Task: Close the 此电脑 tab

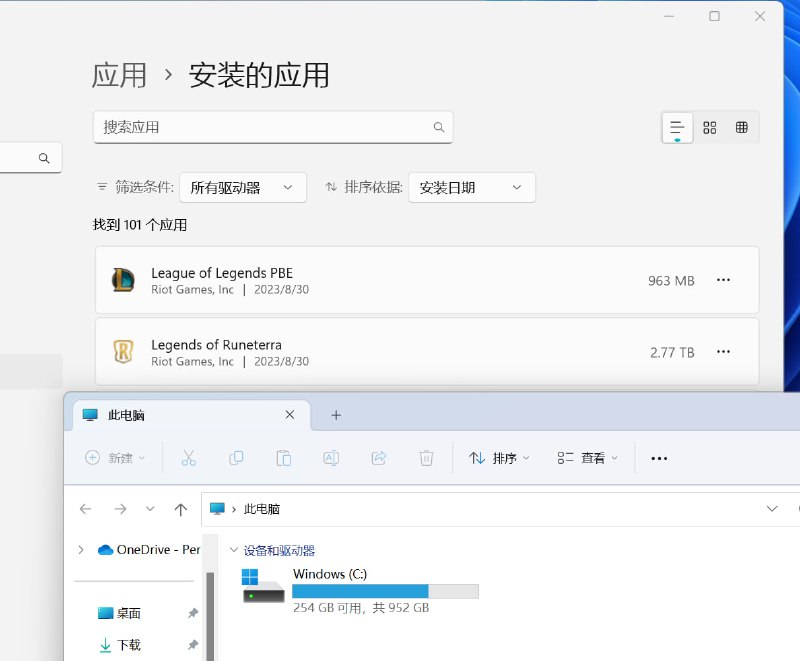Action: [x=290, y=415]
